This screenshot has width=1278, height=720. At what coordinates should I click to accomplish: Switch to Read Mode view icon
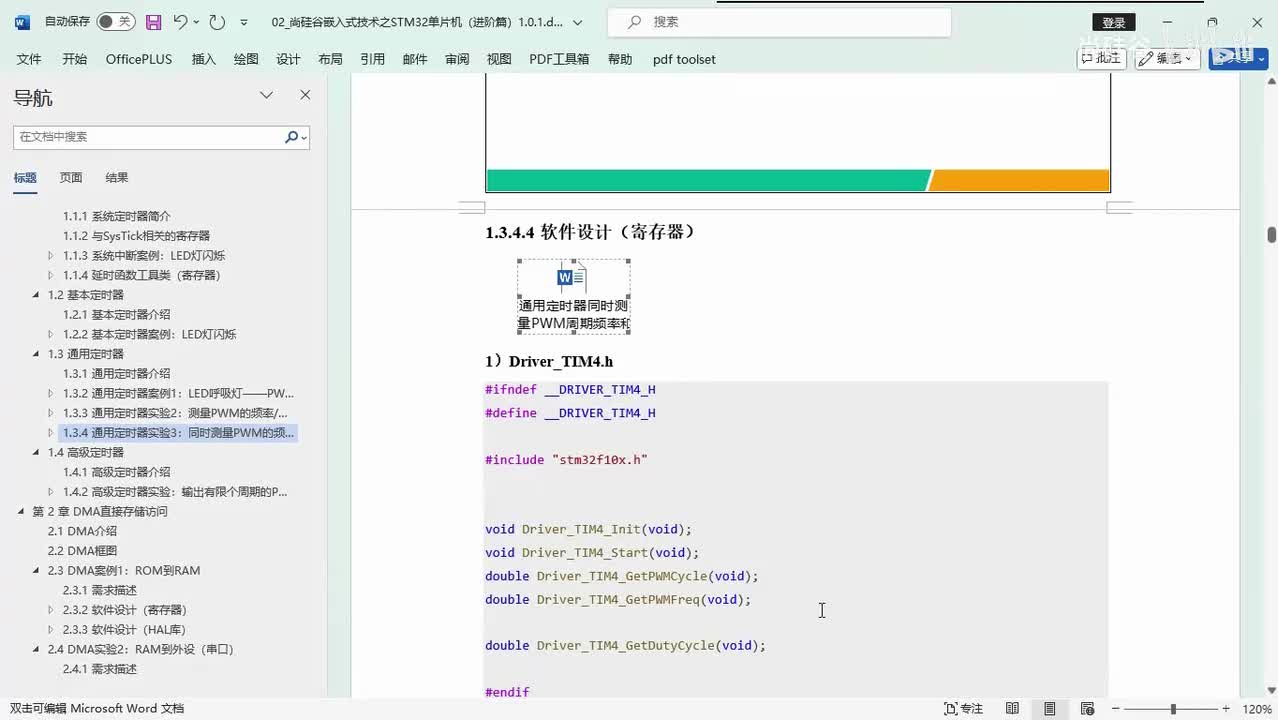tap(1012, 709)
